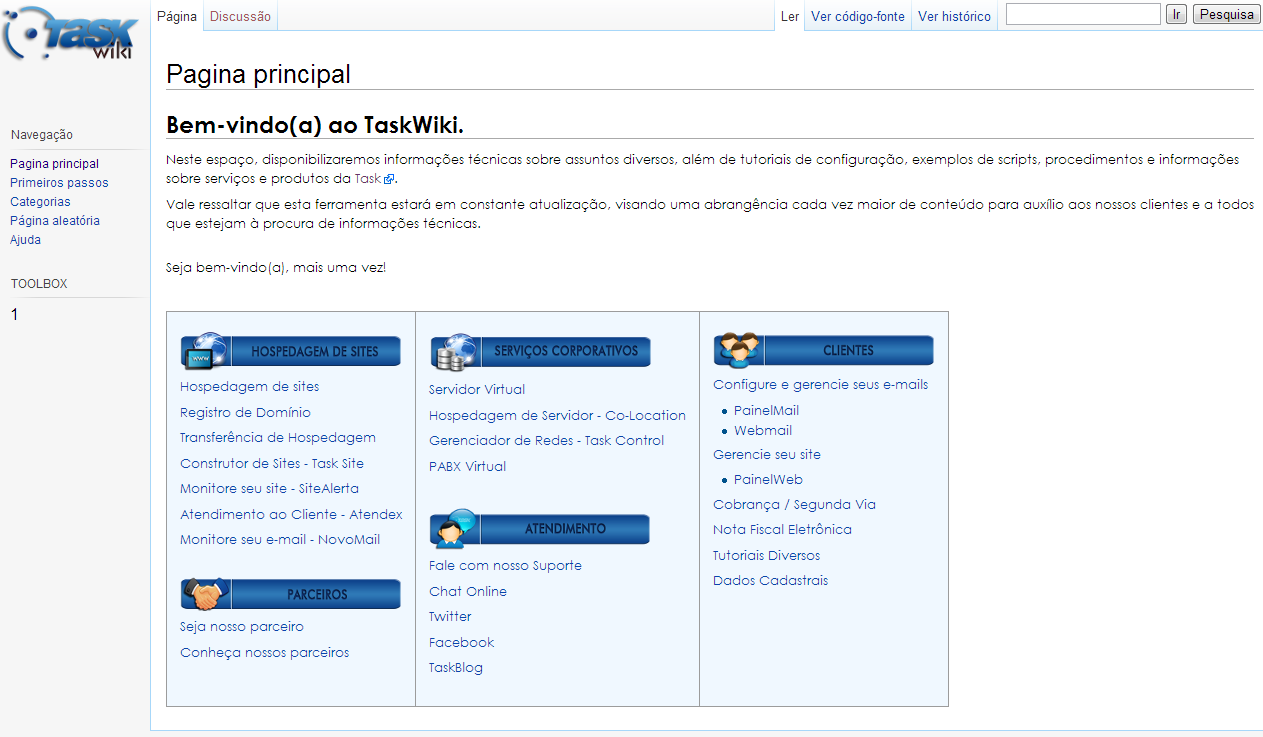Viewport: 1263px width, 737px height.
Task: Open Configure e gerencie seus e-mails
Action: tap(820, 384)
